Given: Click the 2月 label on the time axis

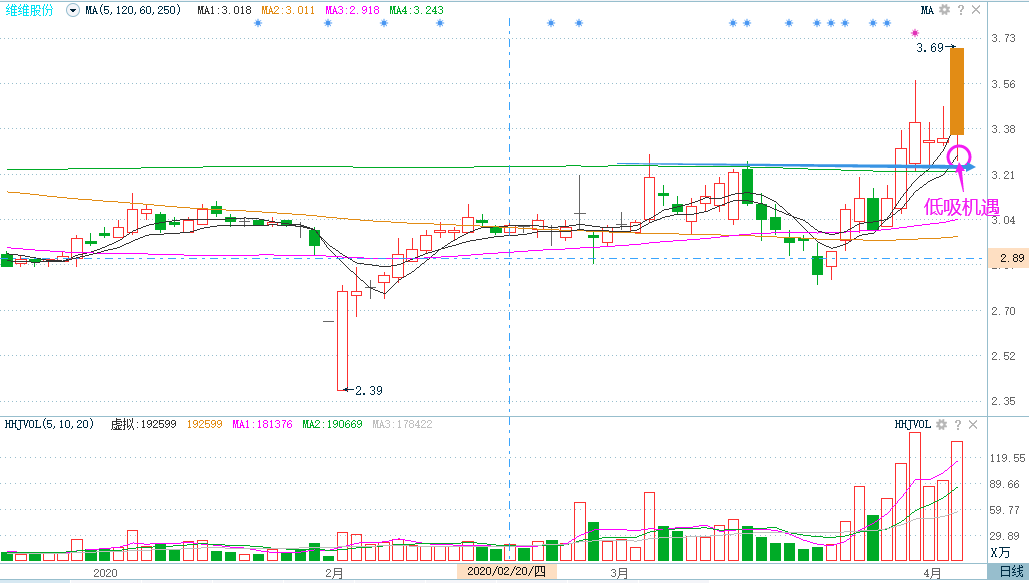Looking at the screenshot, I should 334,573.
